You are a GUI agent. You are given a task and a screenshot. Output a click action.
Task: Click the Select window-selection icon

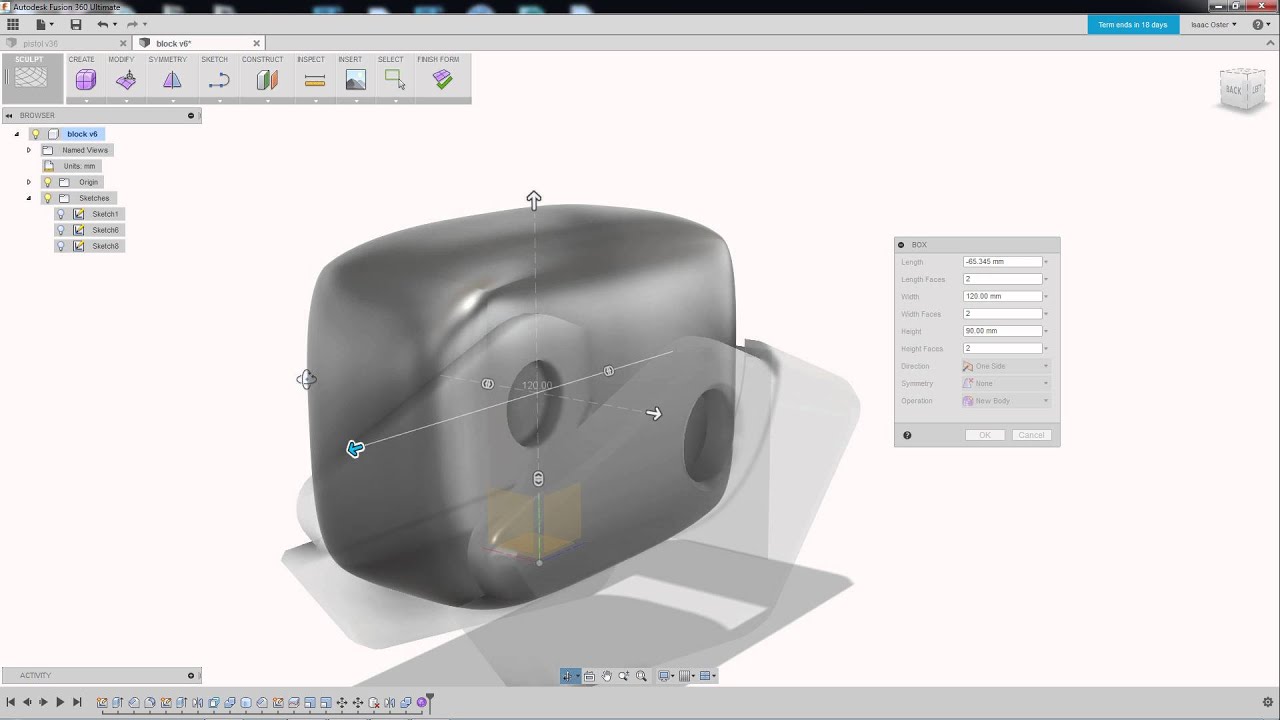pyautogui.click(x=395, y=80)
